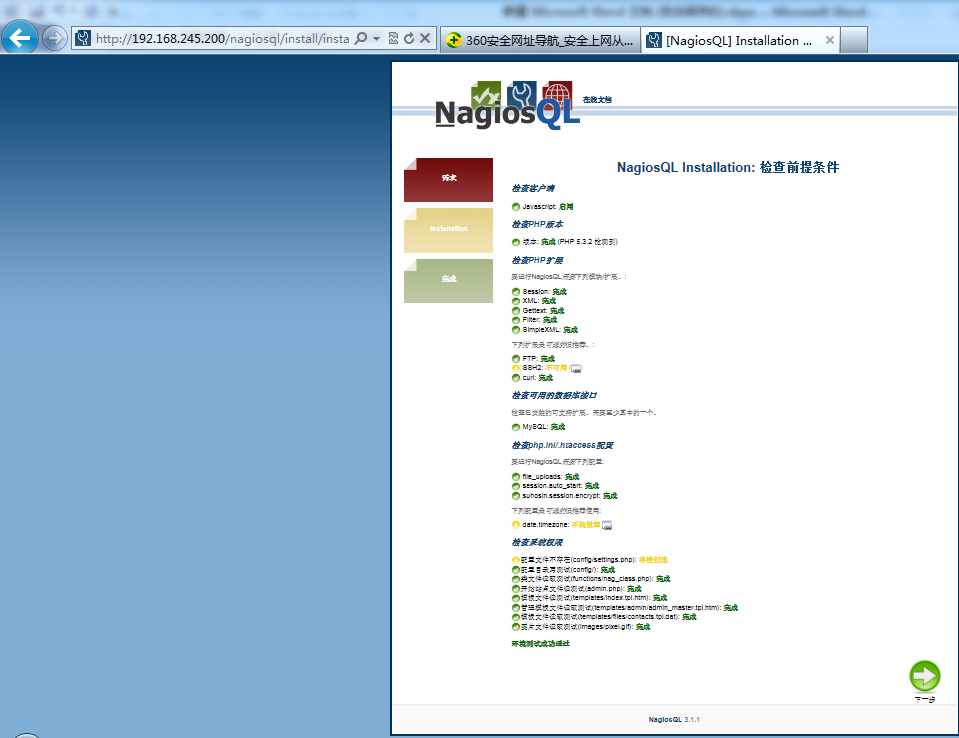The width and height of the screenshot is (959, 738).
Task: Open a new blank browser tab
Action: pos(854,40)
